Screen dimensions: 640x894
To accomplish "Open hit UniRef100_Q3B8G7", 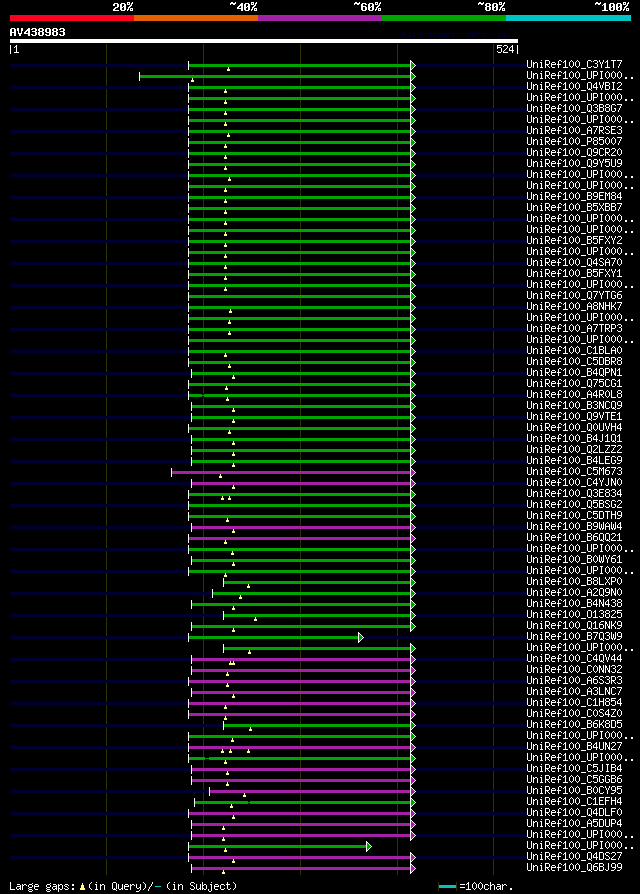I will (x=574, y=108).
